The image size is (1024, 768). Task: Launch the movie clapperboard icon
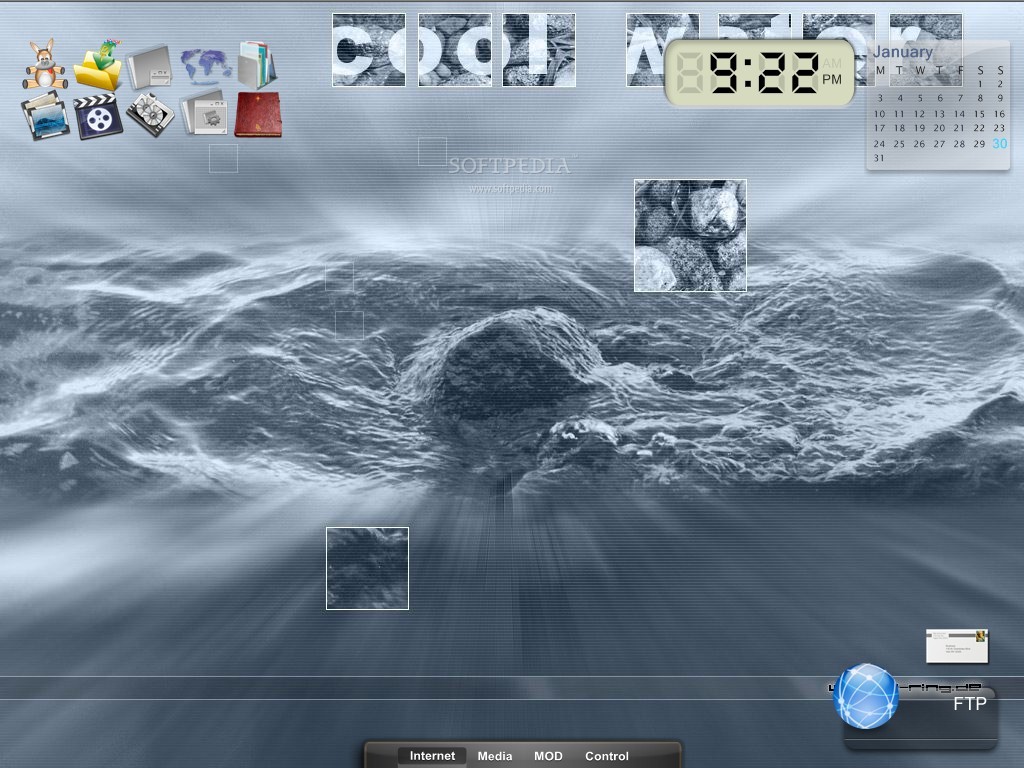[98, 116]
